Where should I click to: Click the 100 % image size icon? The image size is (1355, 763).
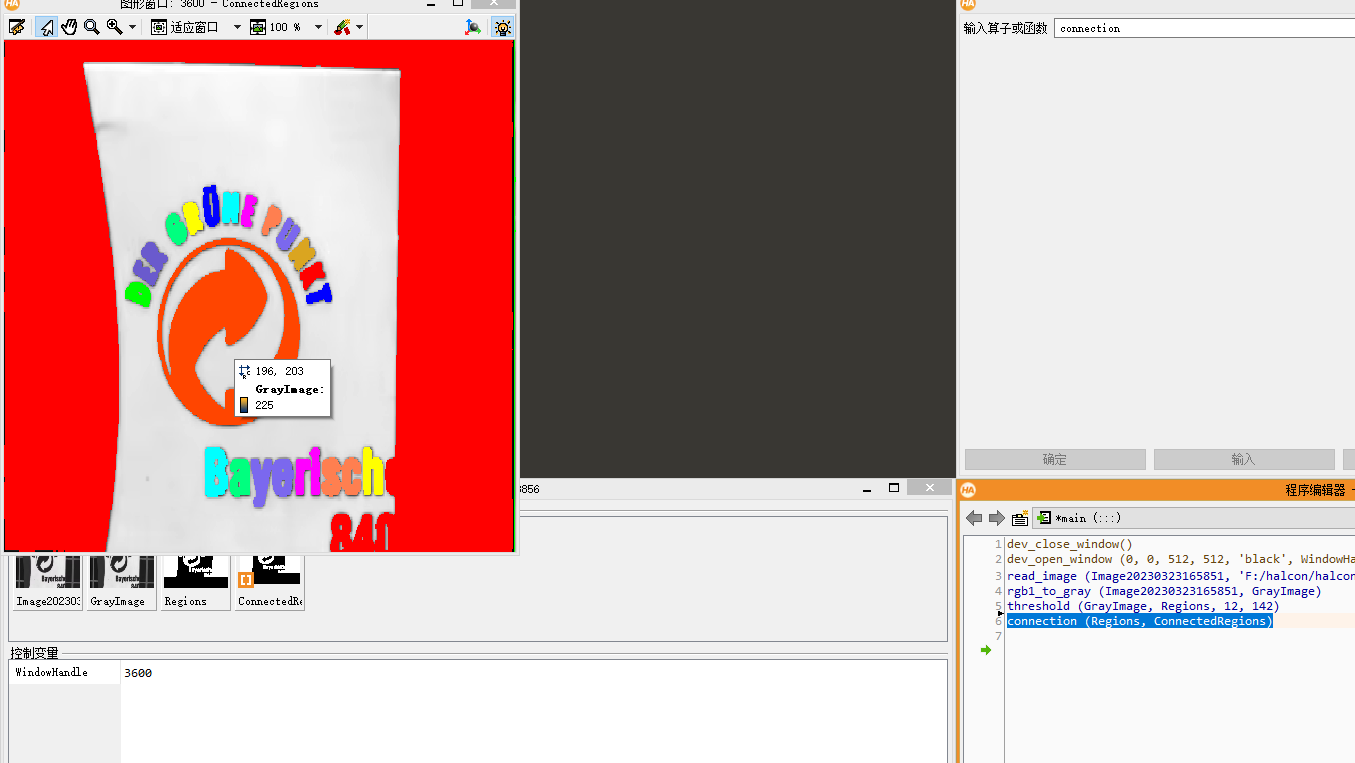[258, 27]
